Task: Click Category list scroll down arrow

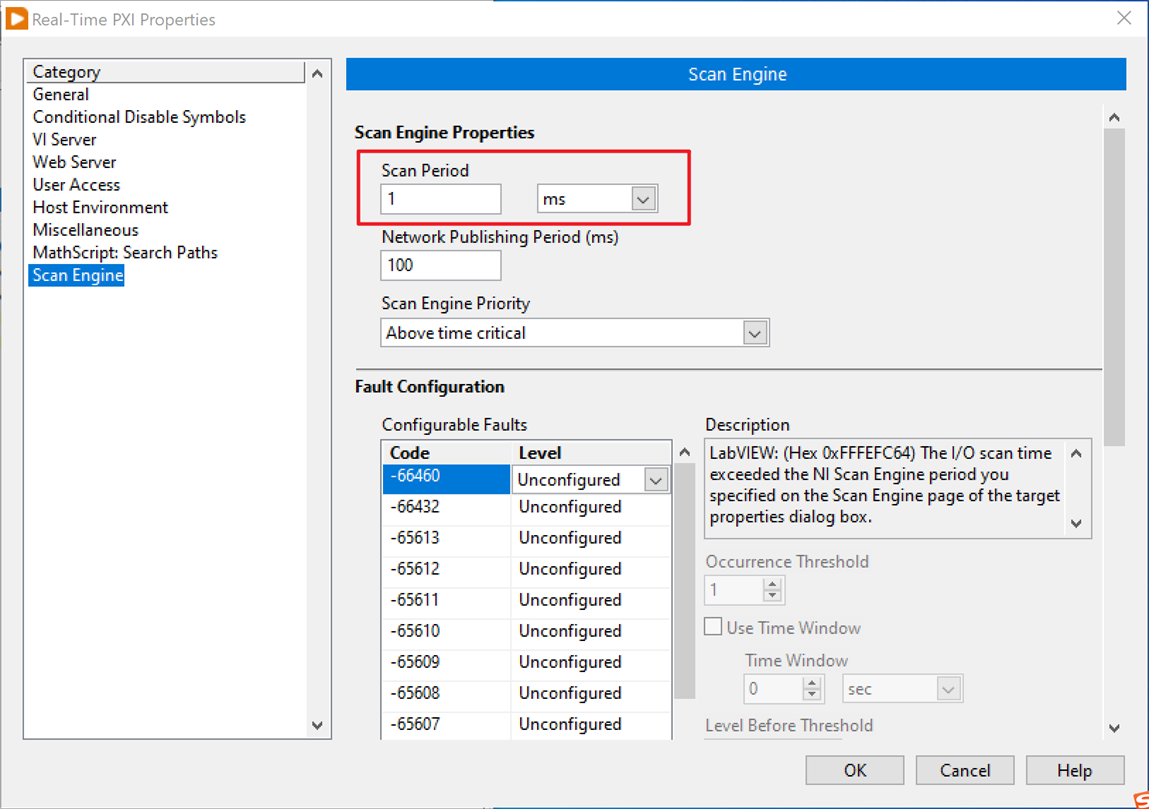Action: click(x=317, y=725)
